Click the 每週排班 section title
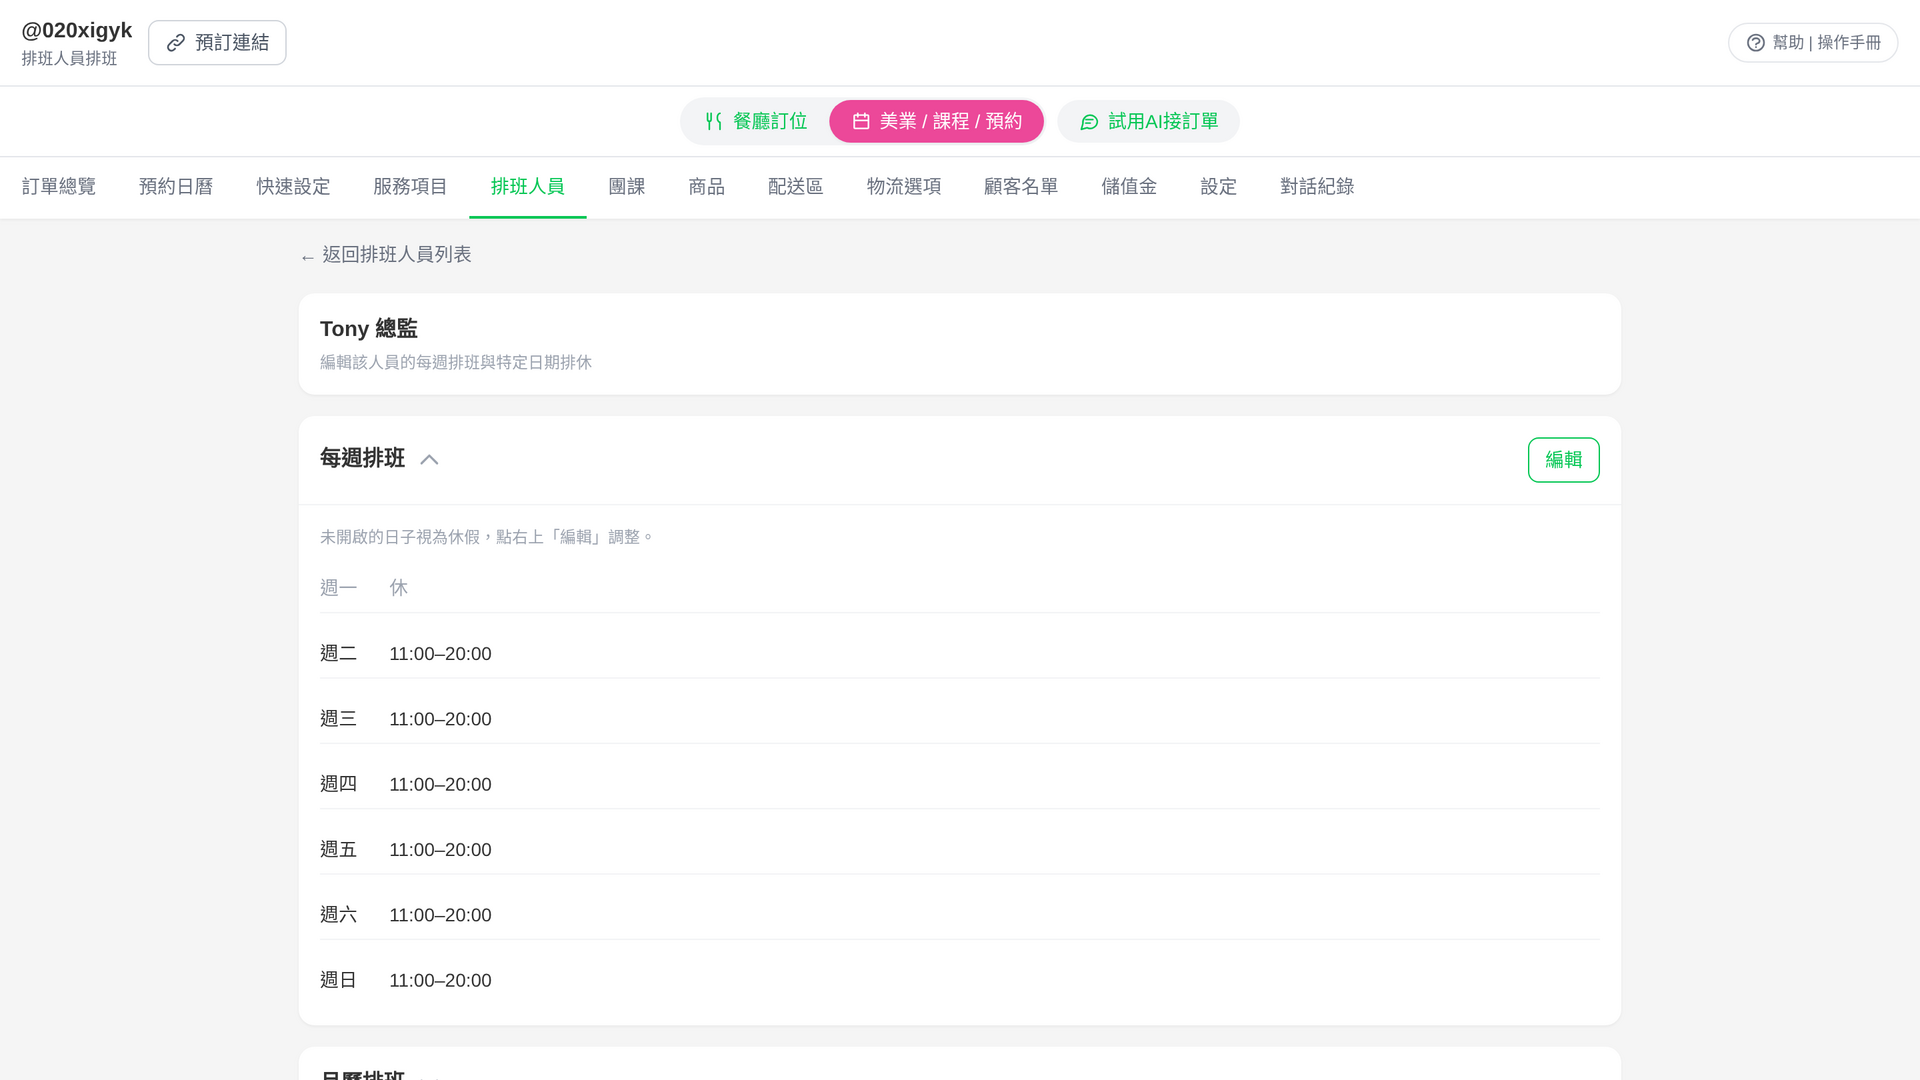Viewport: 1920px width, 1080px height. [x=362, y=458]
